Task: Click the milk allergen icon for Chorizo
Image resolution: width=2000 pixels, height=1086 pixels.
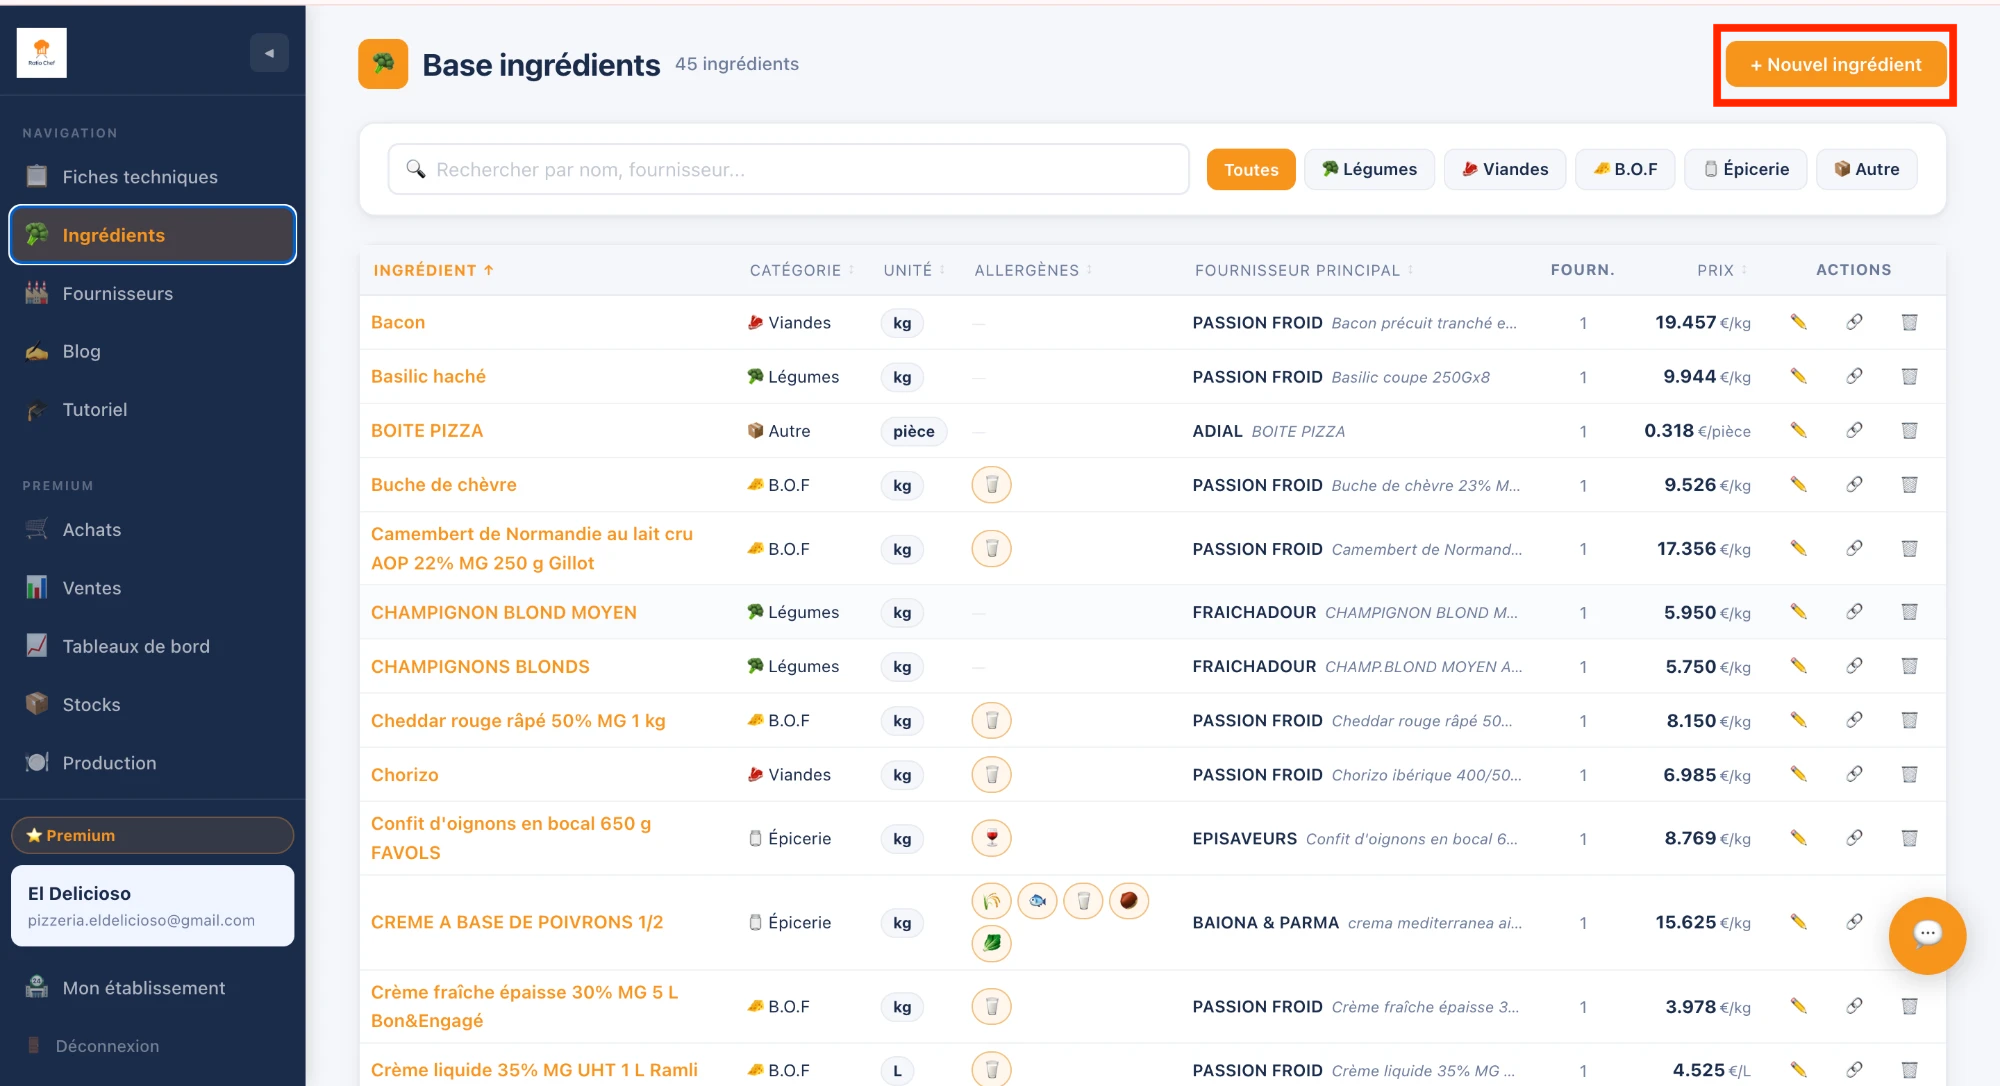Action: [x=991, y=774]
